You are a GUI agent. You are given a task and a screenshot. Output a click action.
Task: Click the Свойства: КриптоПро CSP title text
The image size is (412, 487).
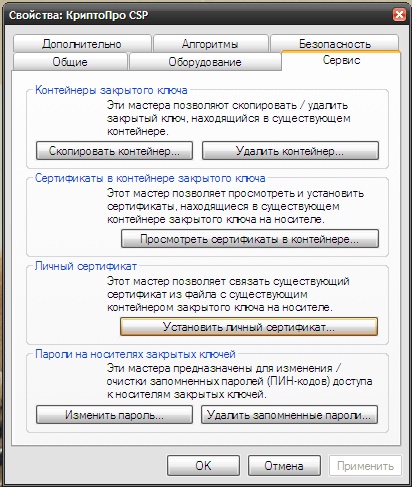click(x=79, y=15)
